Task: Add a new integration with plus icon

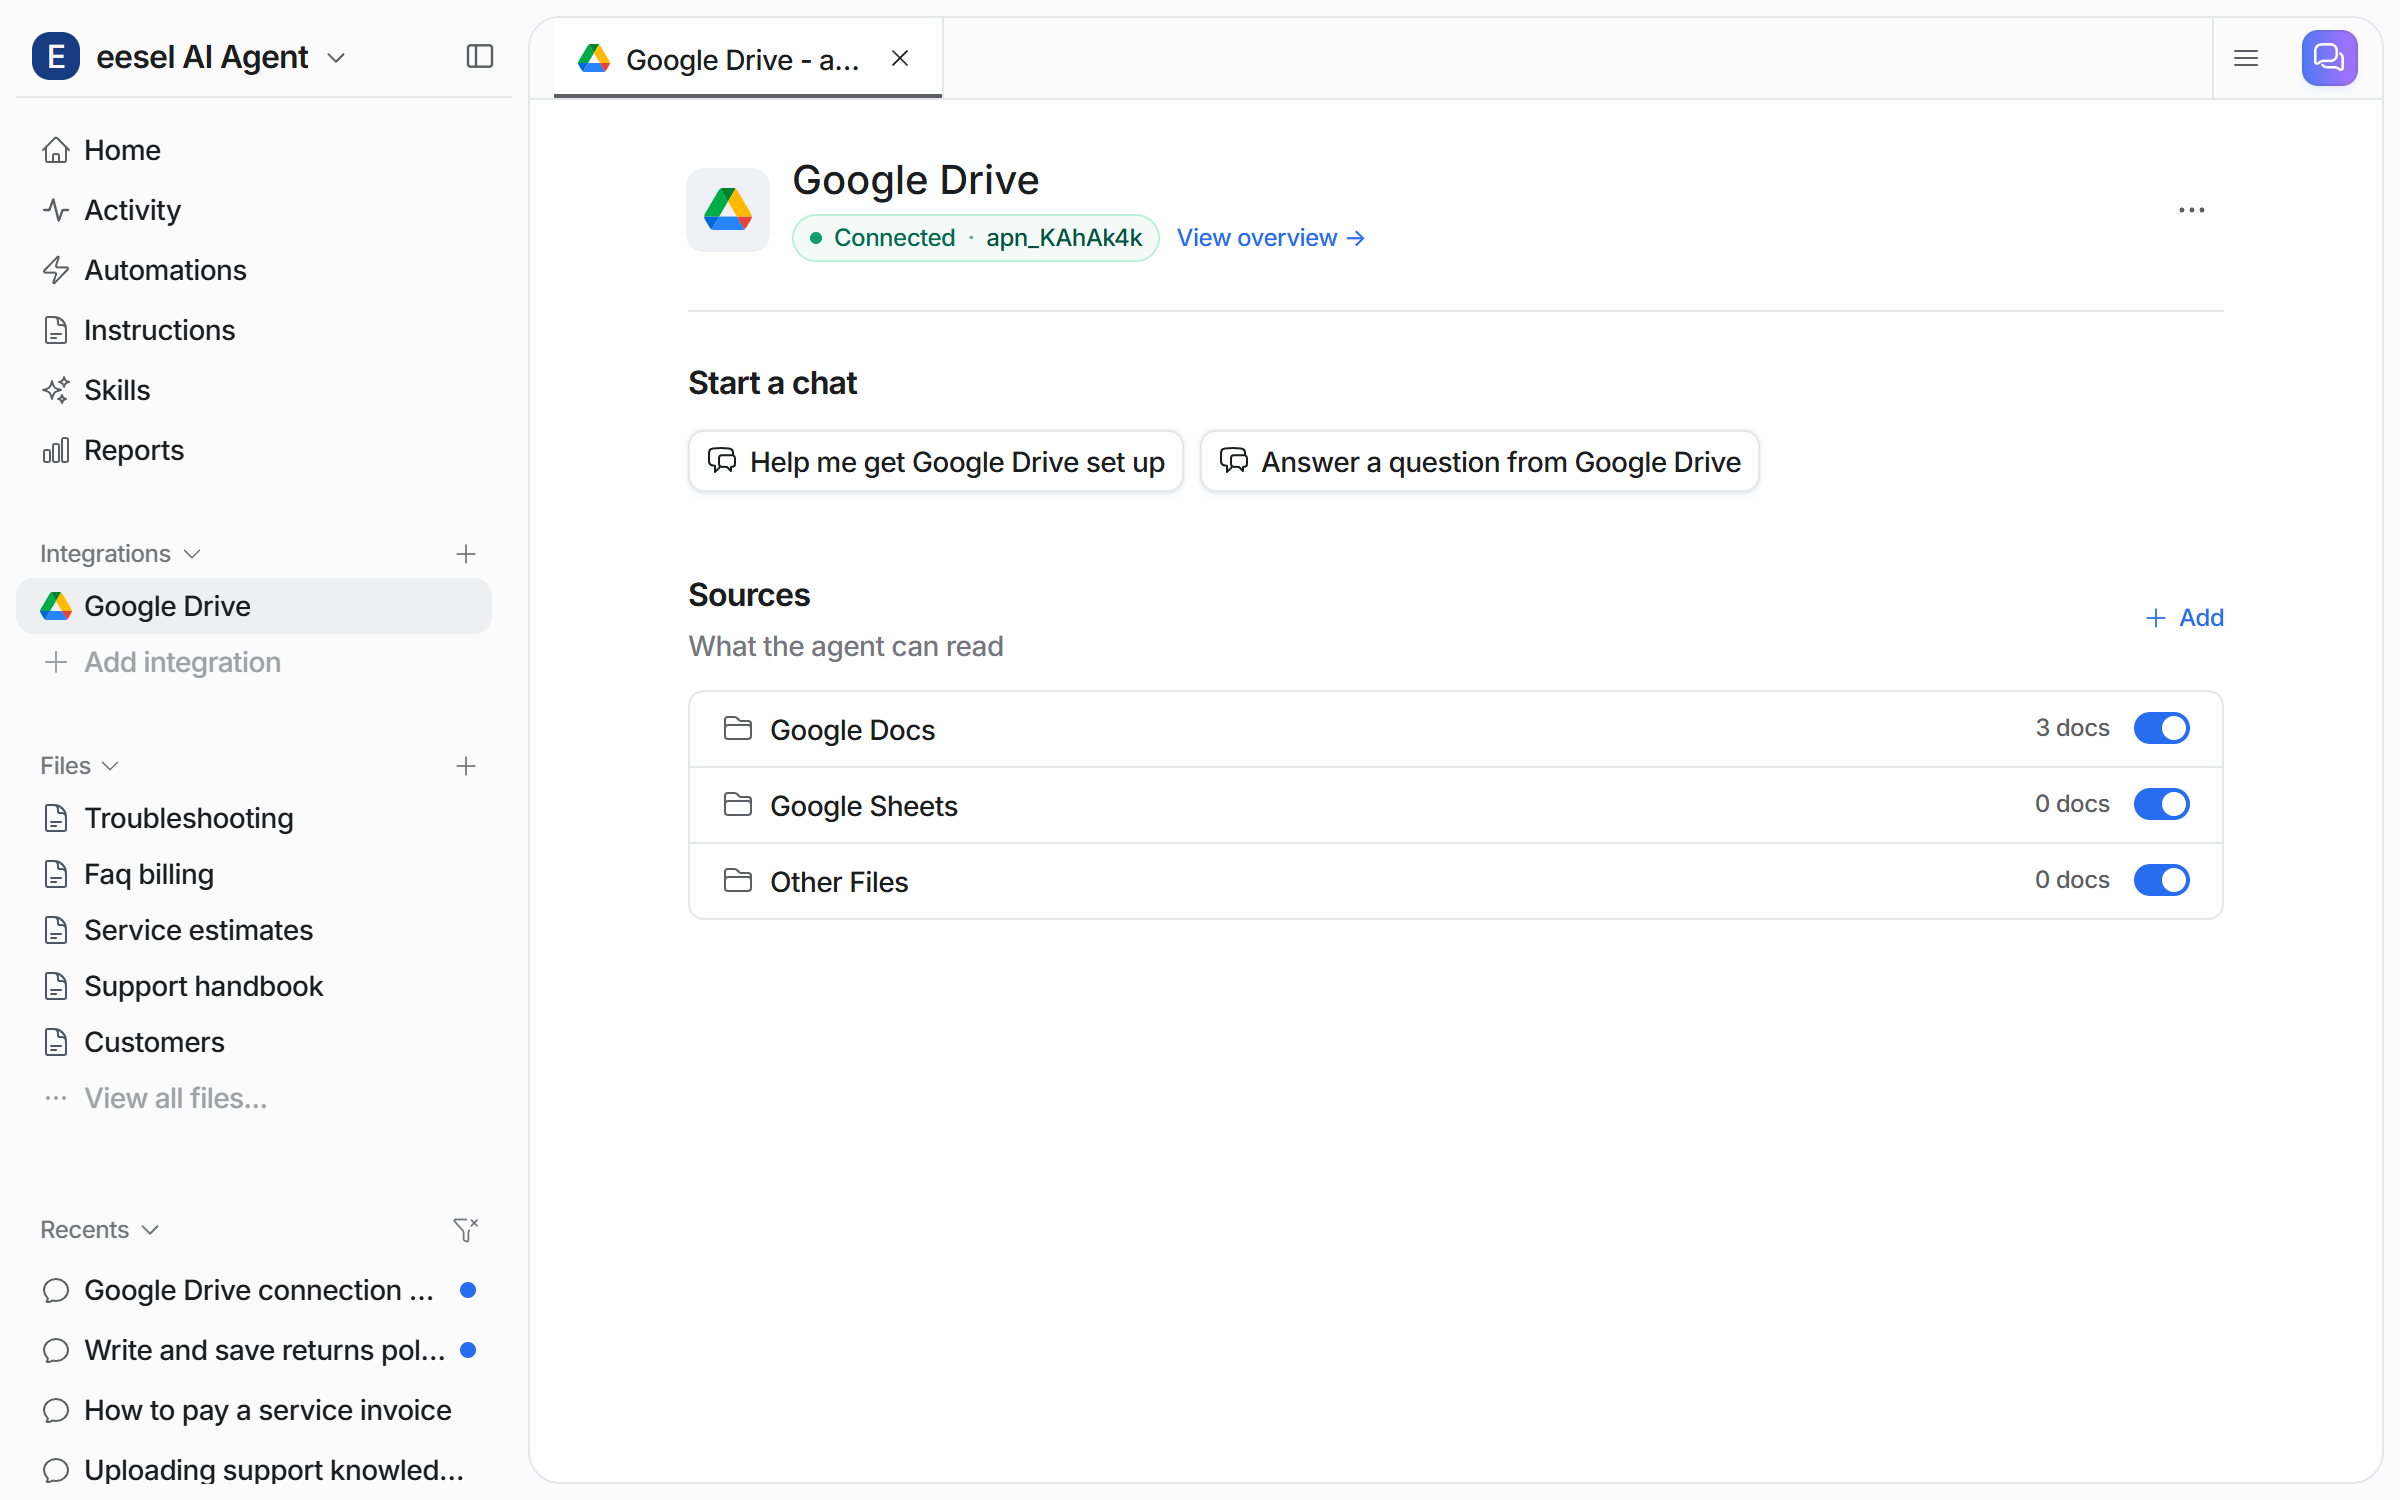Action: (x=465, y=554)
